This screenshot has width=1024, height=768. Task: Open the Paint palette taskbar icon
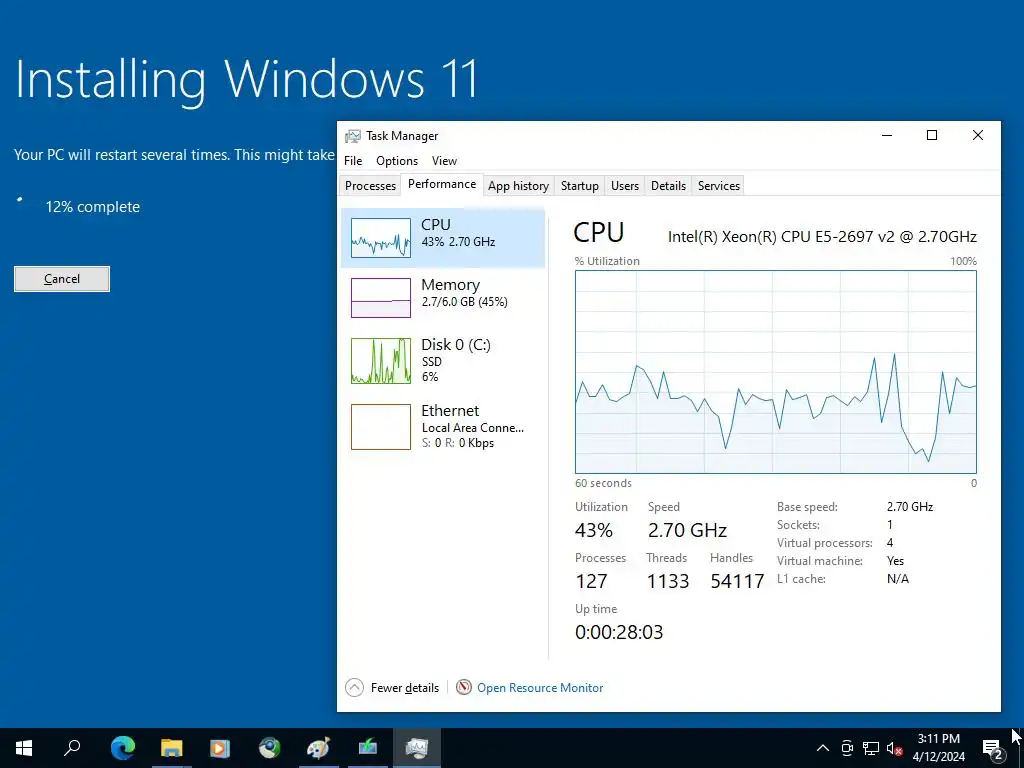pos(319,748)
